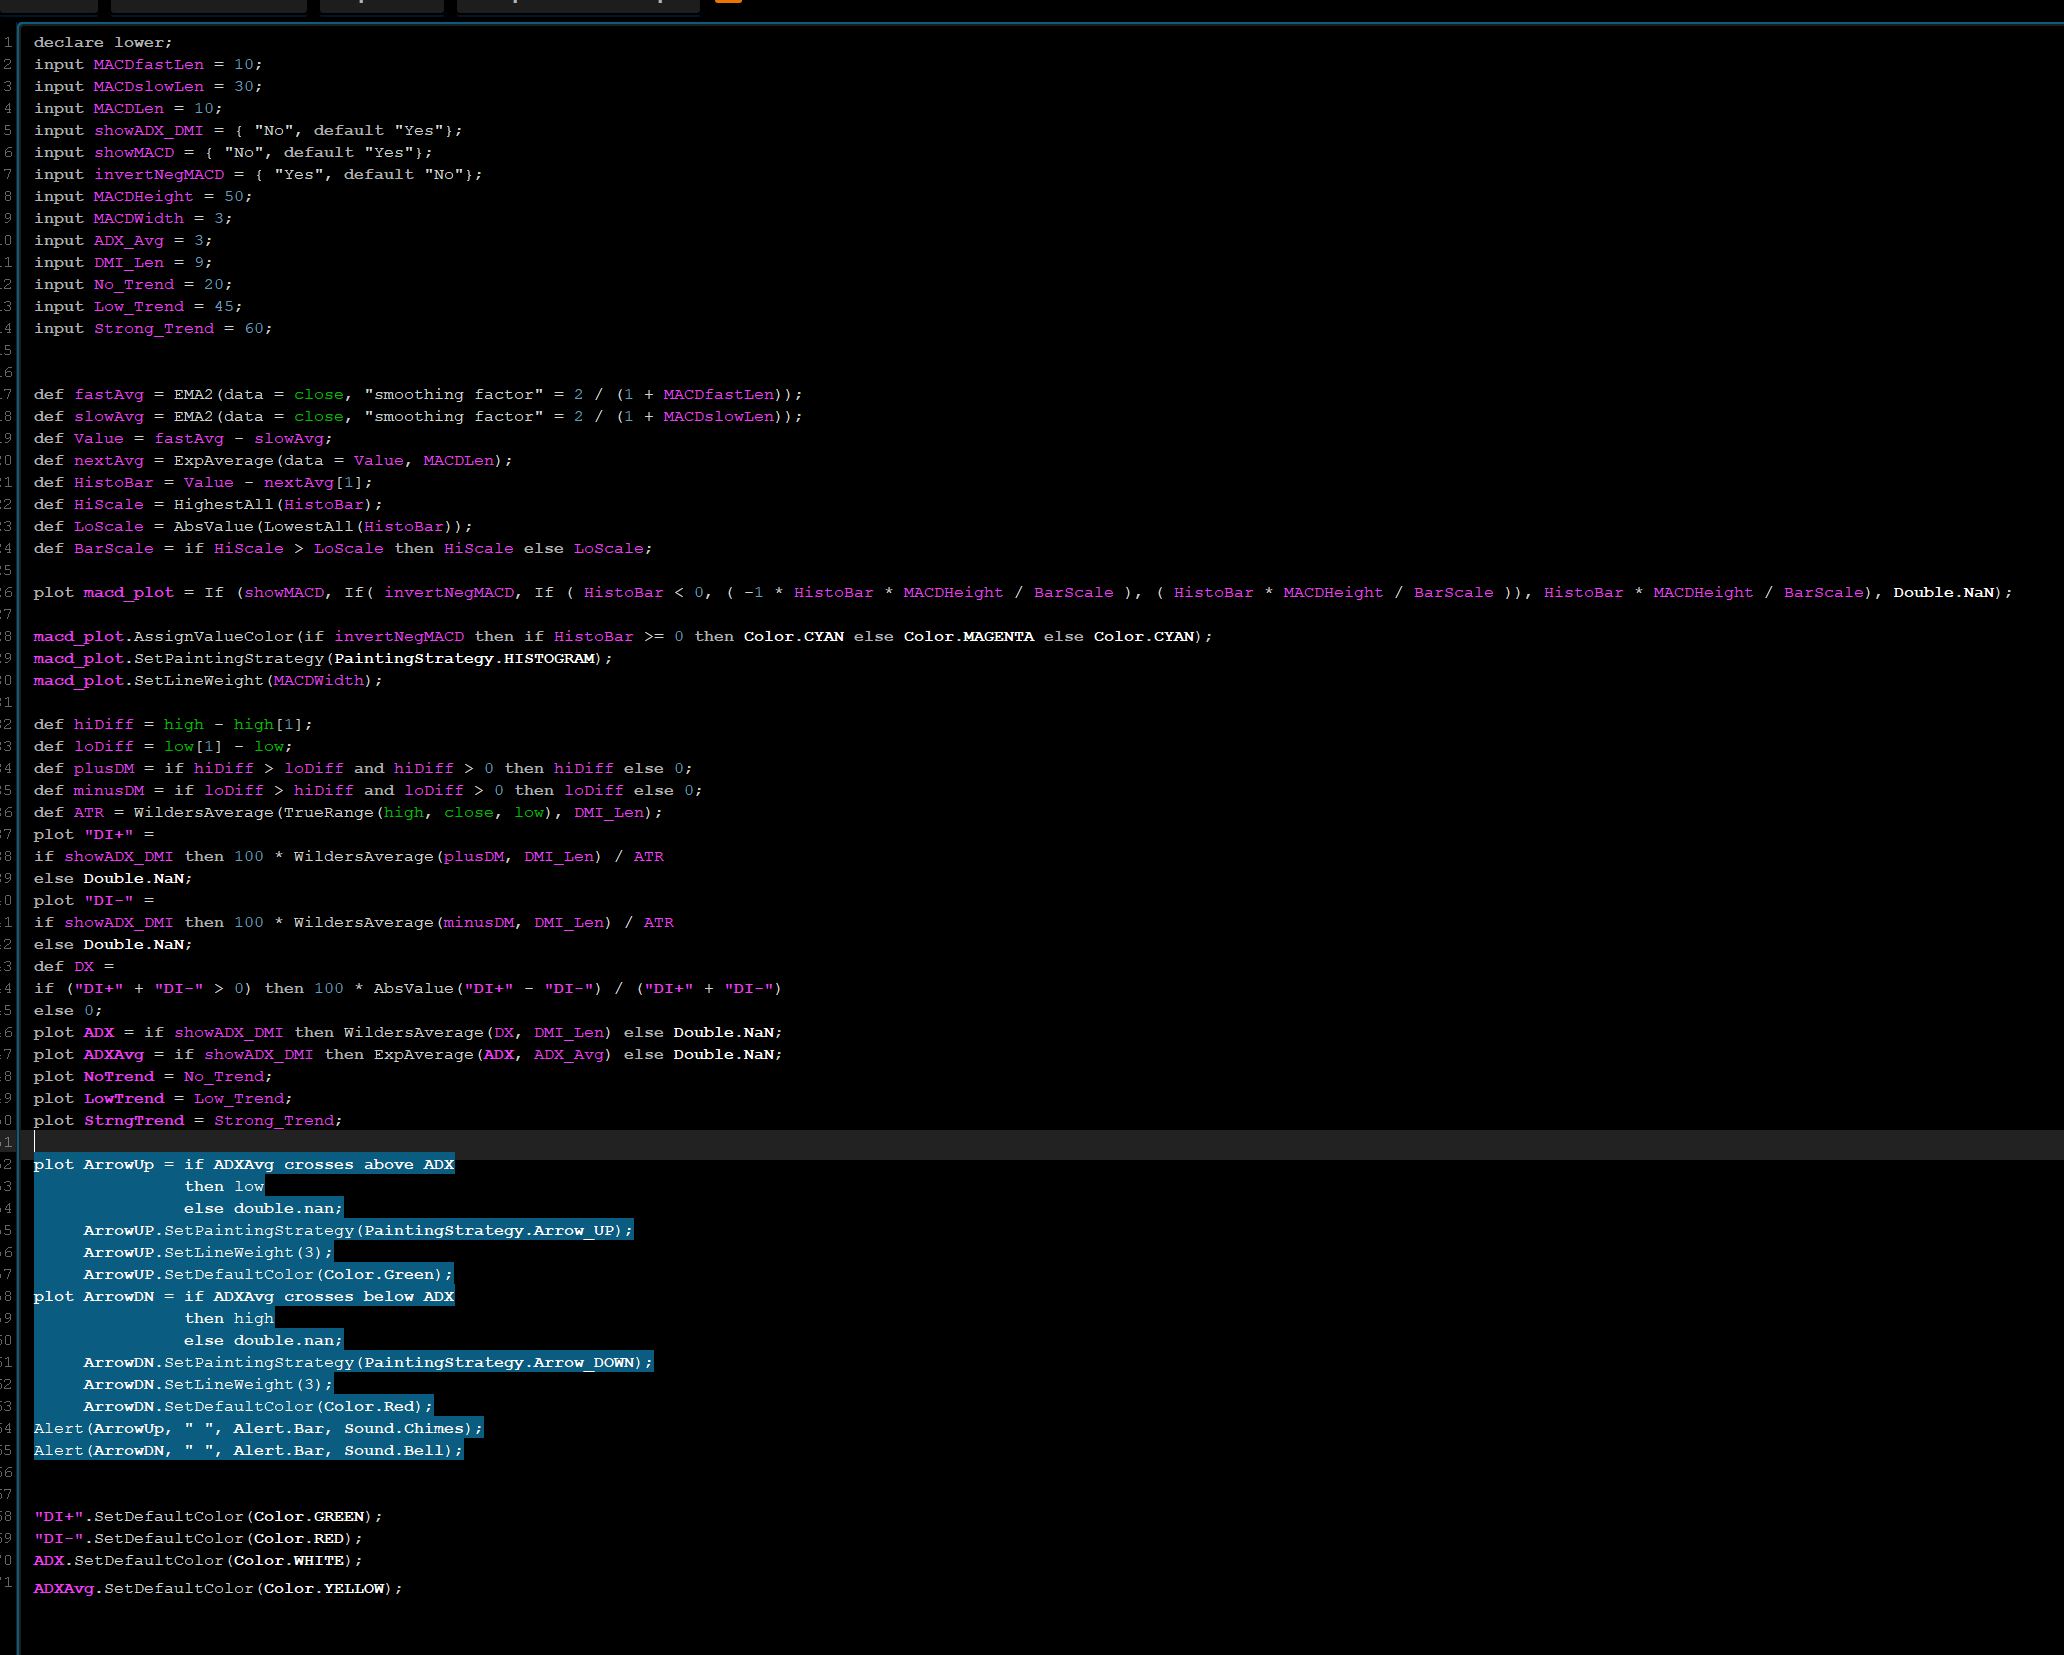Click "ArrowDN.SetDefaultColor(Color.Red);"

pos(258,1406)
